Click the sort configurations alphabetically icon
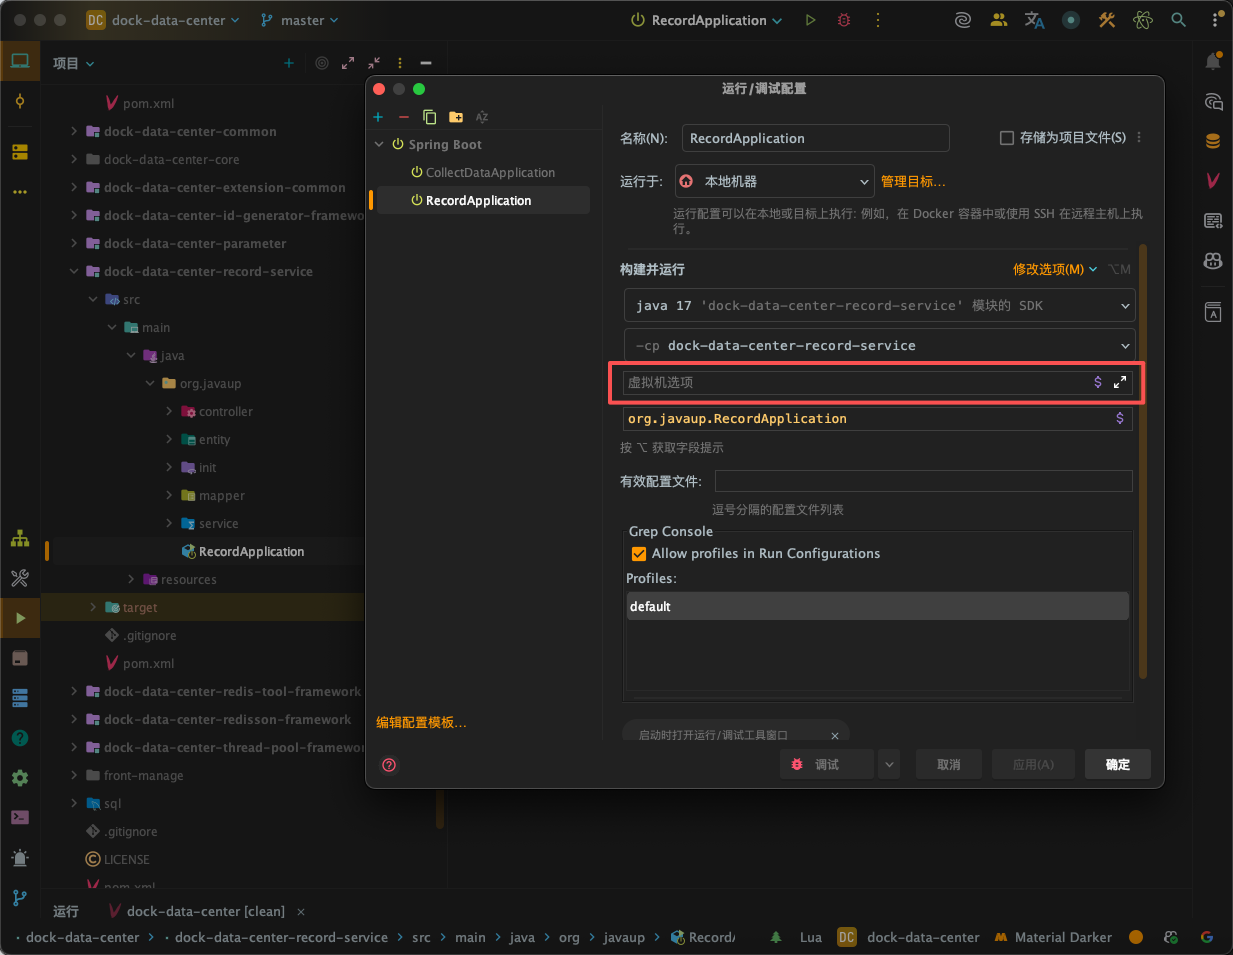This screenshot has height=955, width=1233. 482,117
